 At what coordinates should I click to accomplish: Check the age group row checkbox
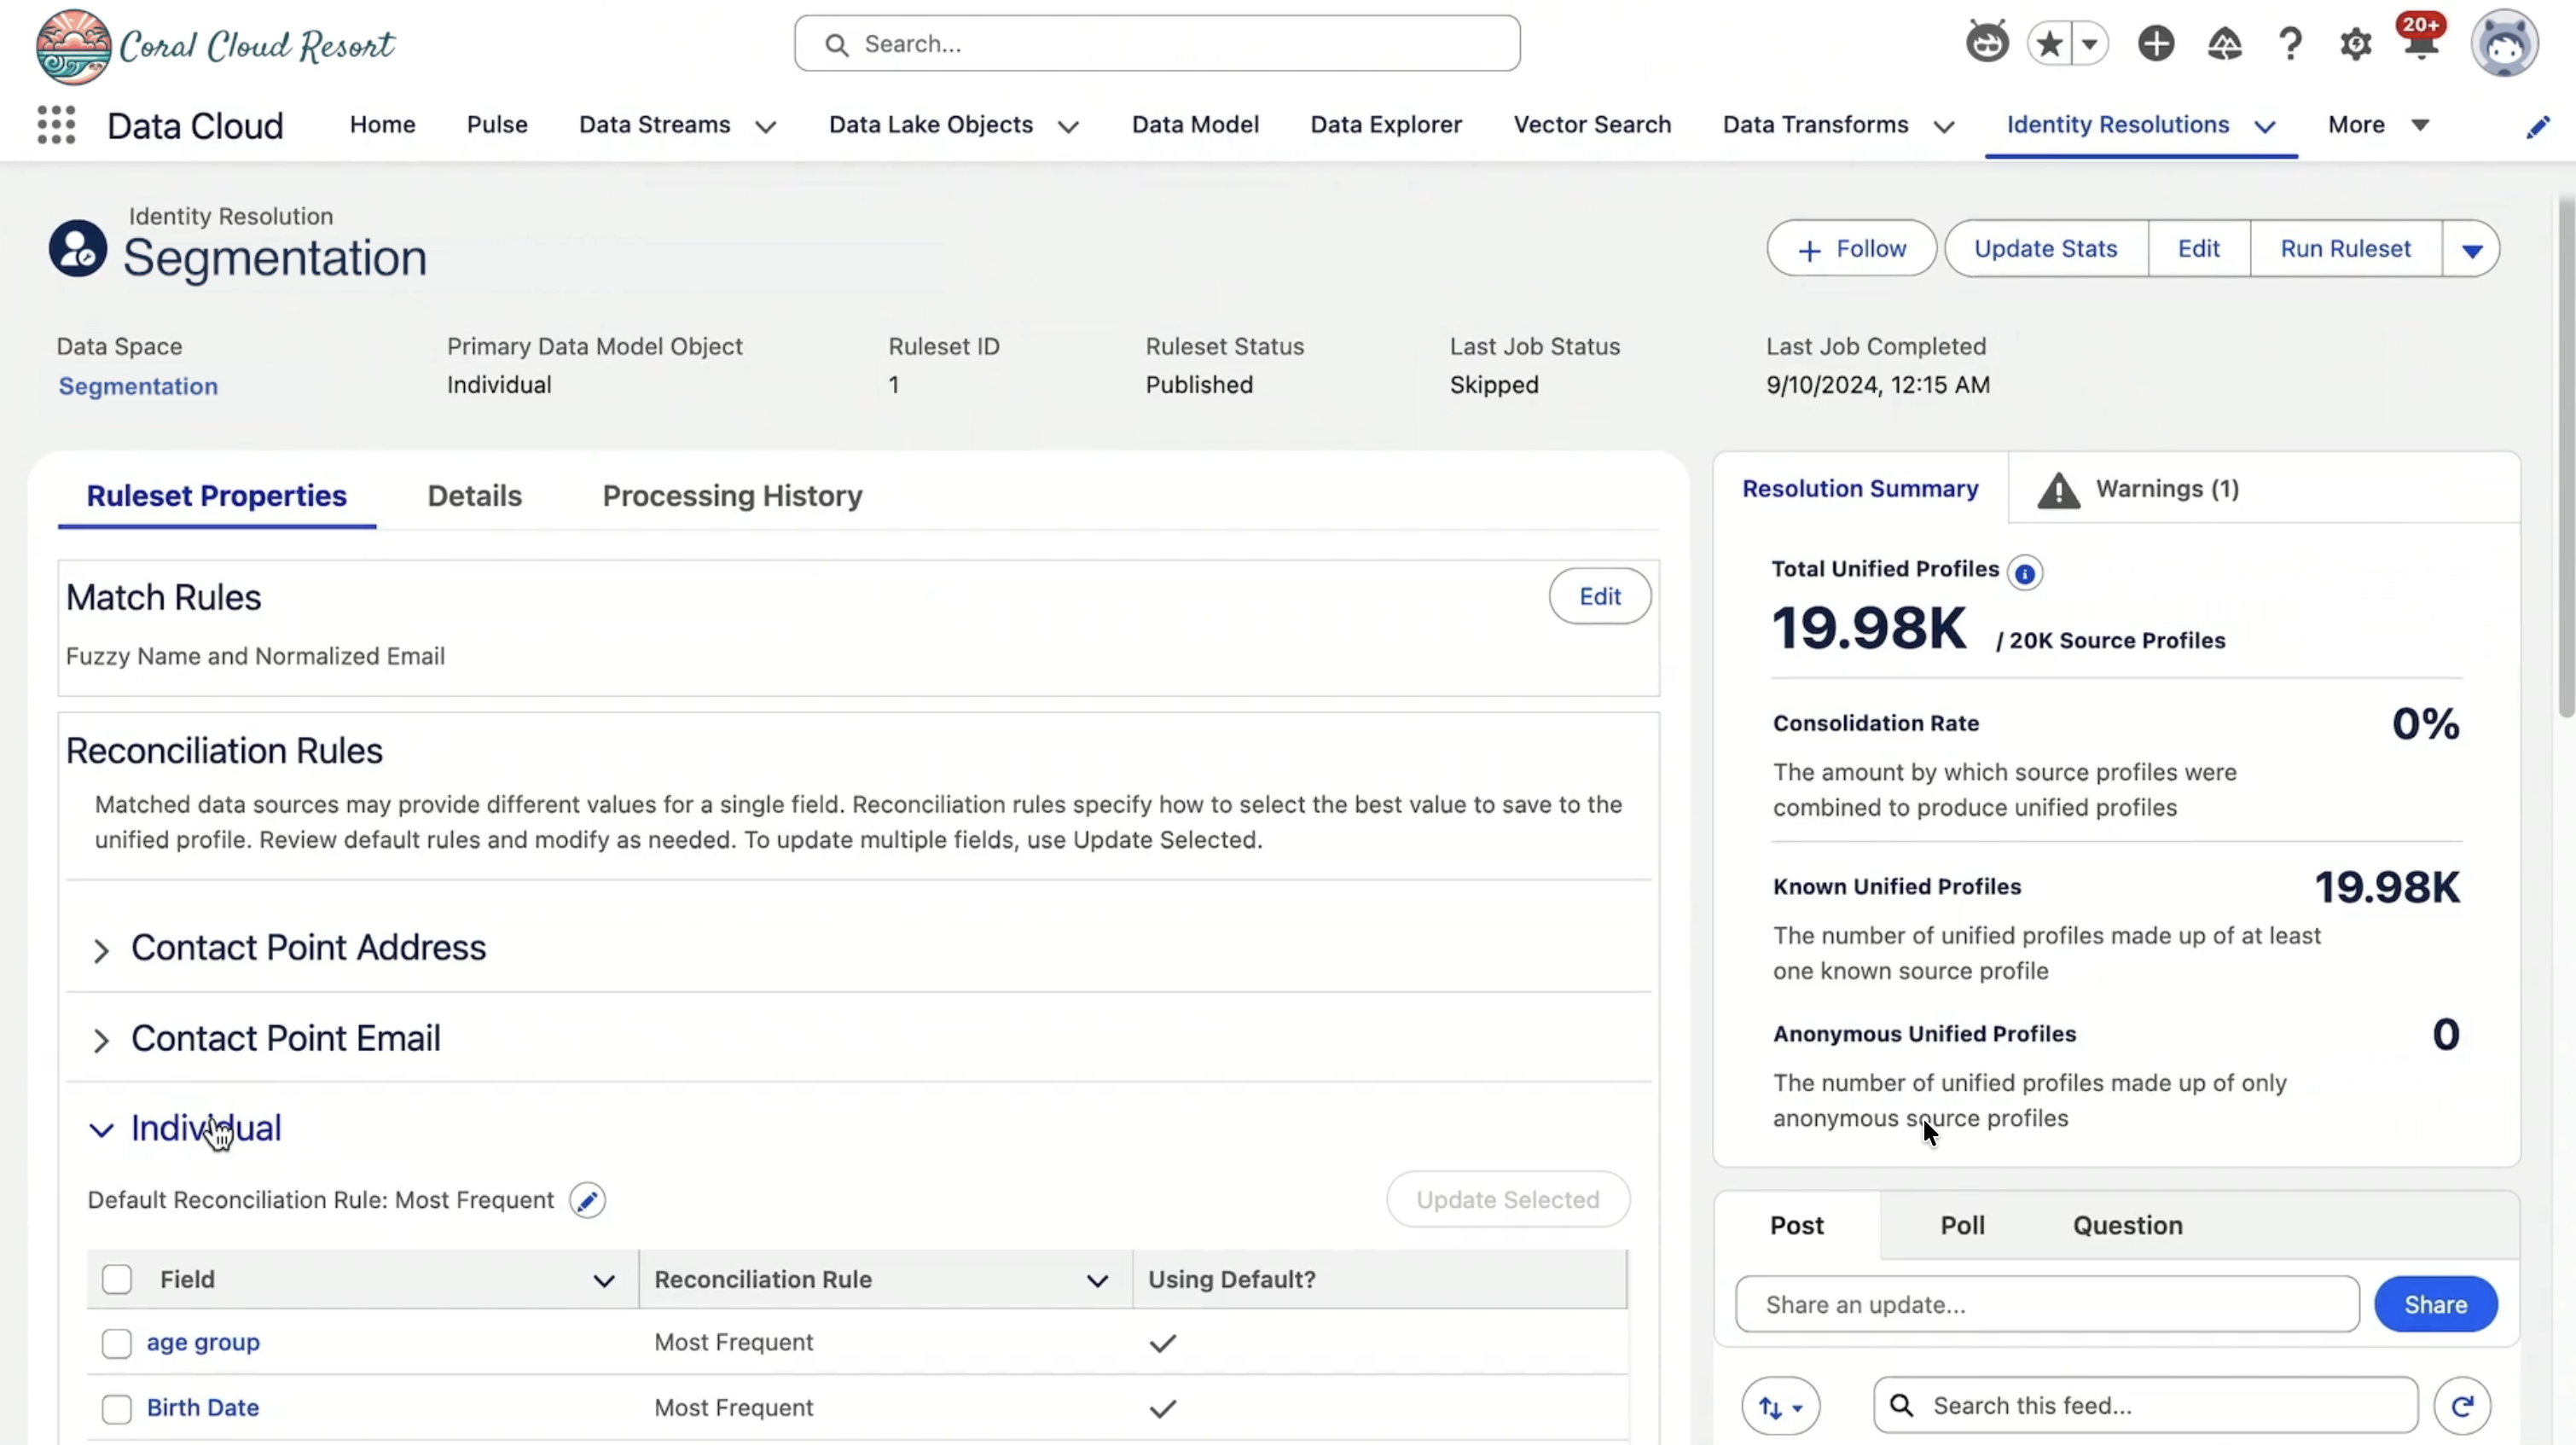tap(117, 1343)
